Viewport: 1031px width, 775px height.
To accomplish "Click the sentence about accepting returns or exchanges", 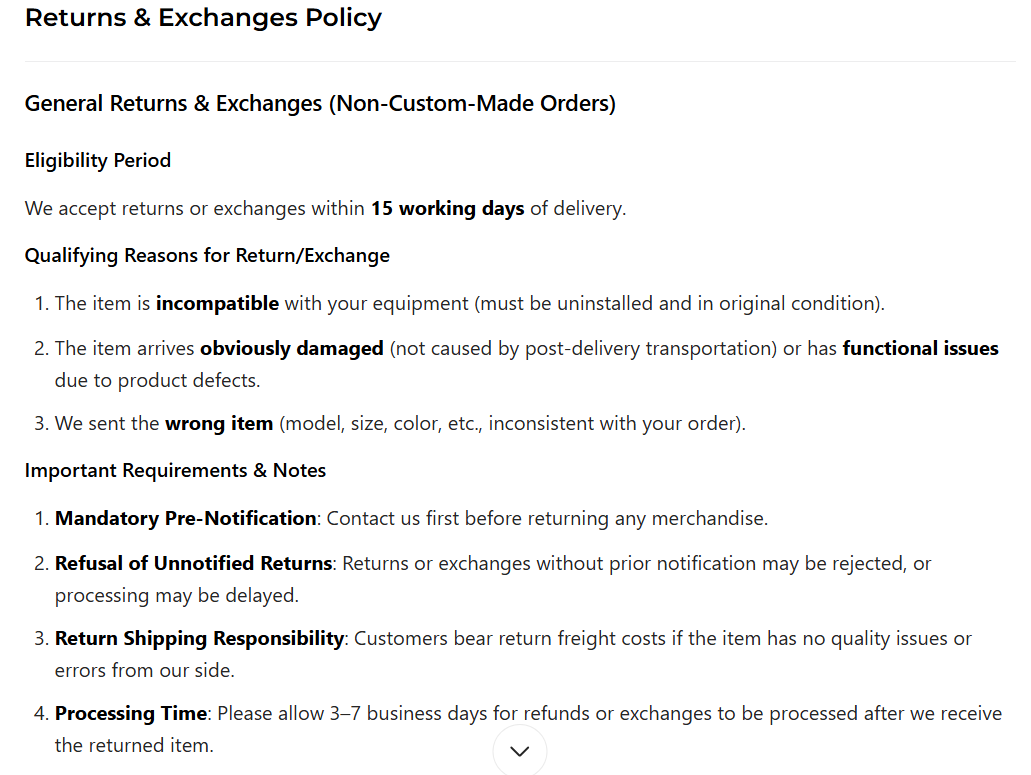I will (x=325, y=209).
